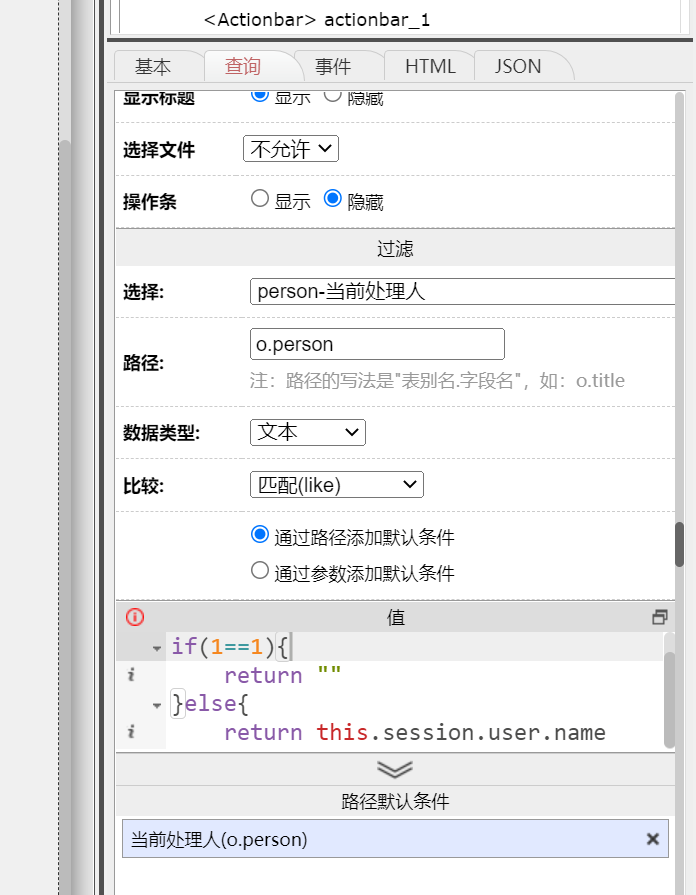Open the 数据类型 dropdown
Image resolution: width=696 pixels, height=895 pixels.
(307, 432)
